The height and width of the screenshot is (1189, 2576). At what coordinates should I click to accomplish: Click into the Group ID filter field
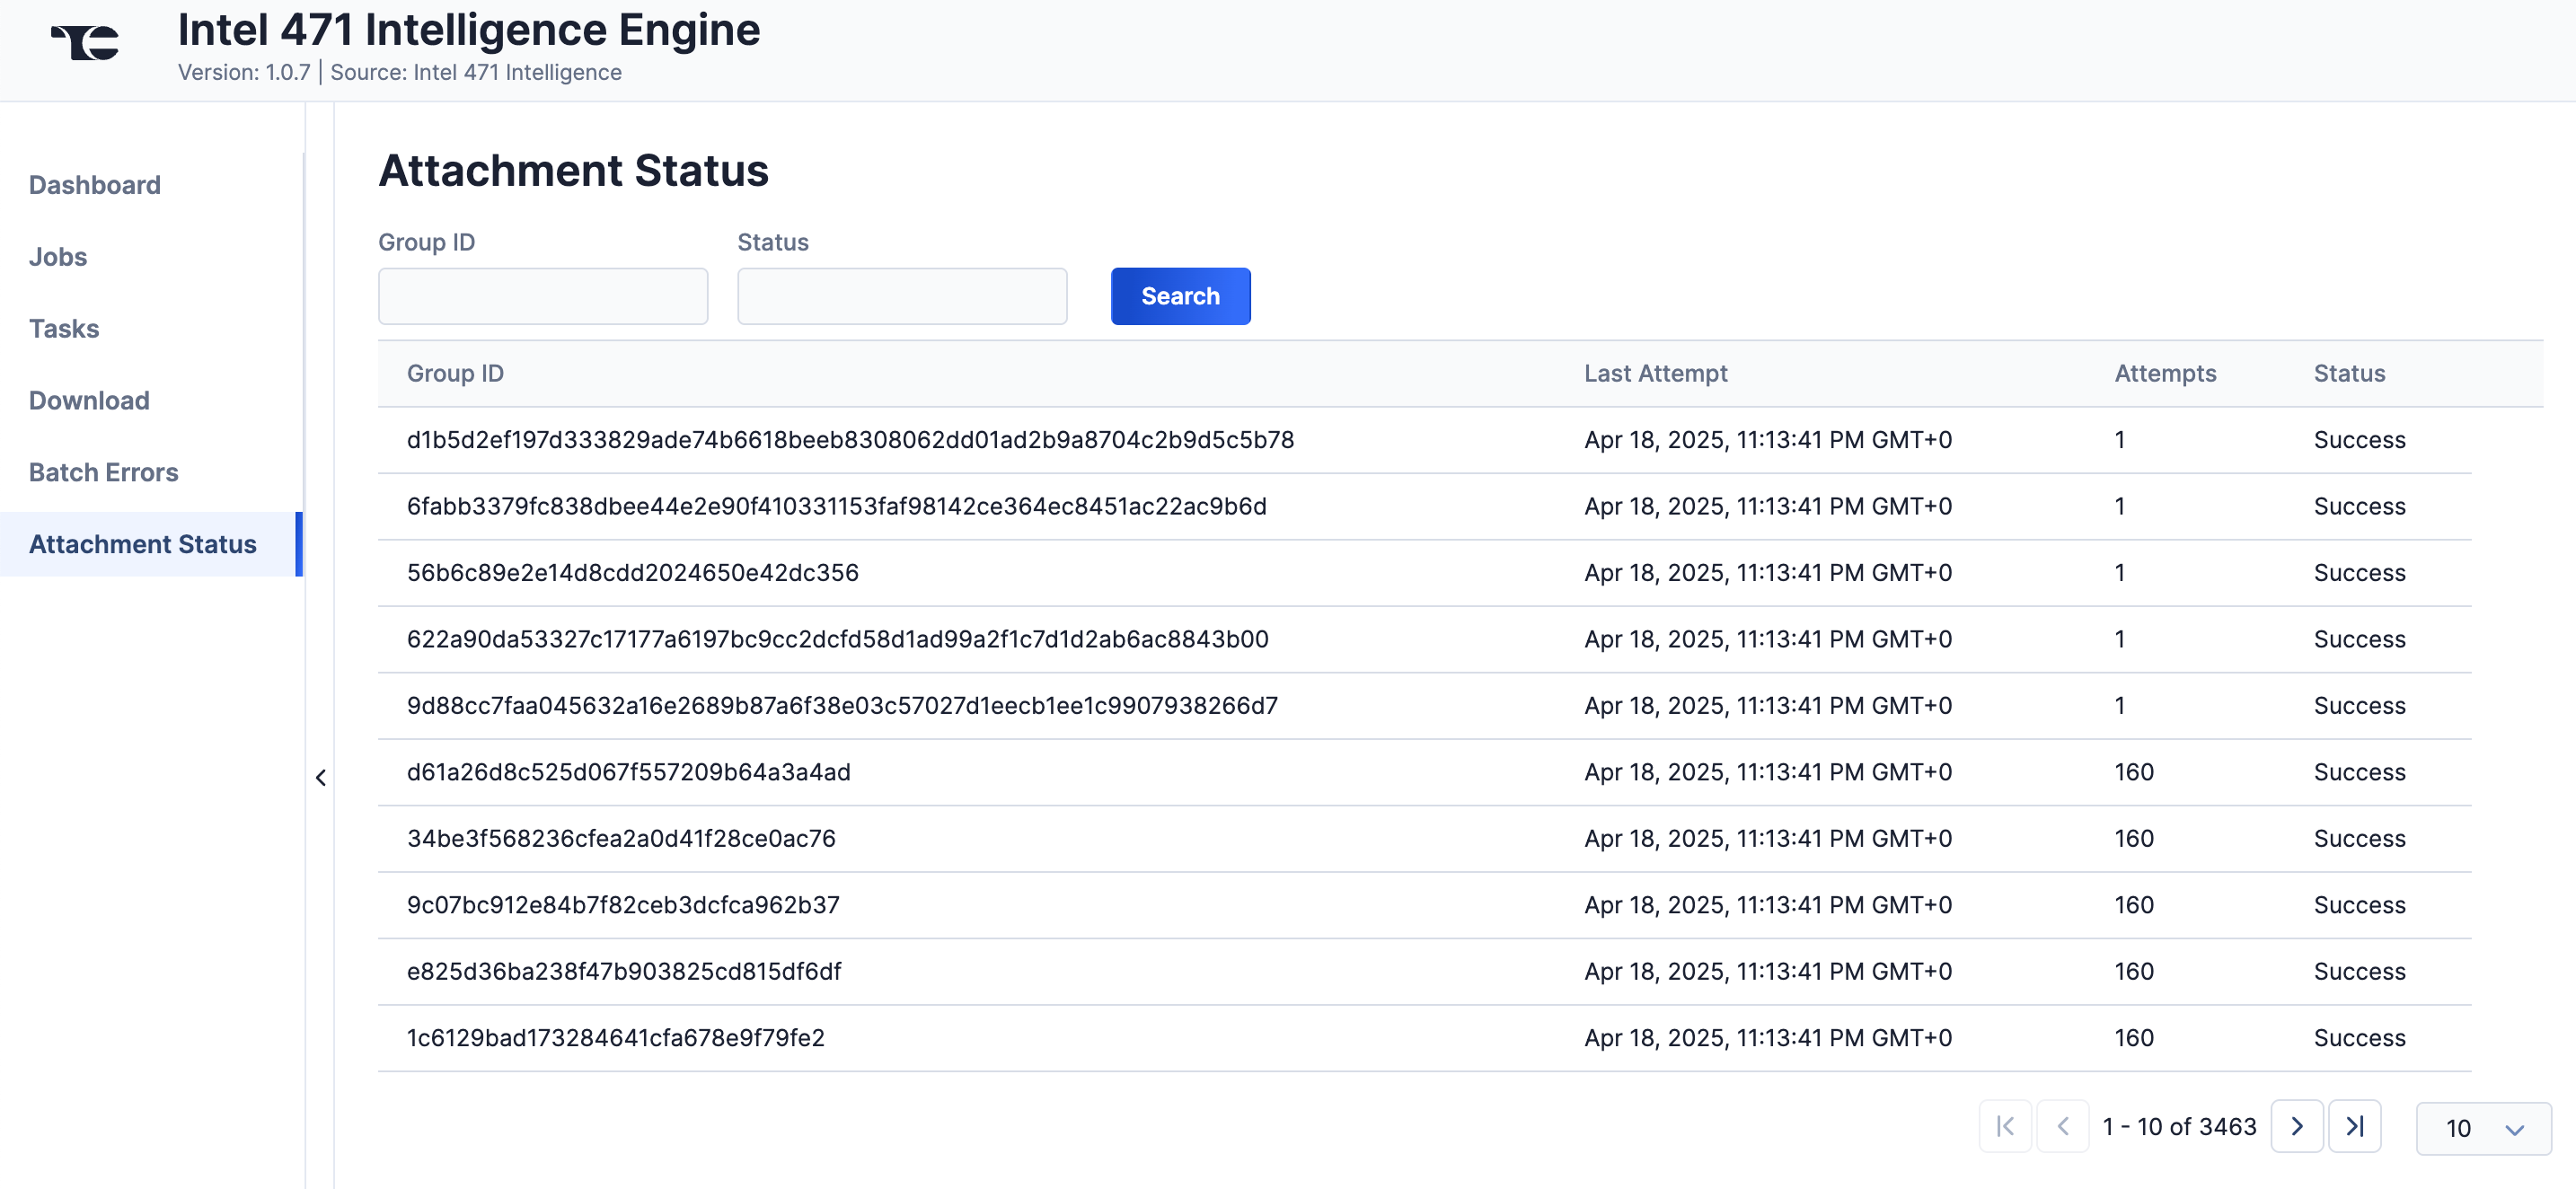pyautogui.click(x=543, y=296)
